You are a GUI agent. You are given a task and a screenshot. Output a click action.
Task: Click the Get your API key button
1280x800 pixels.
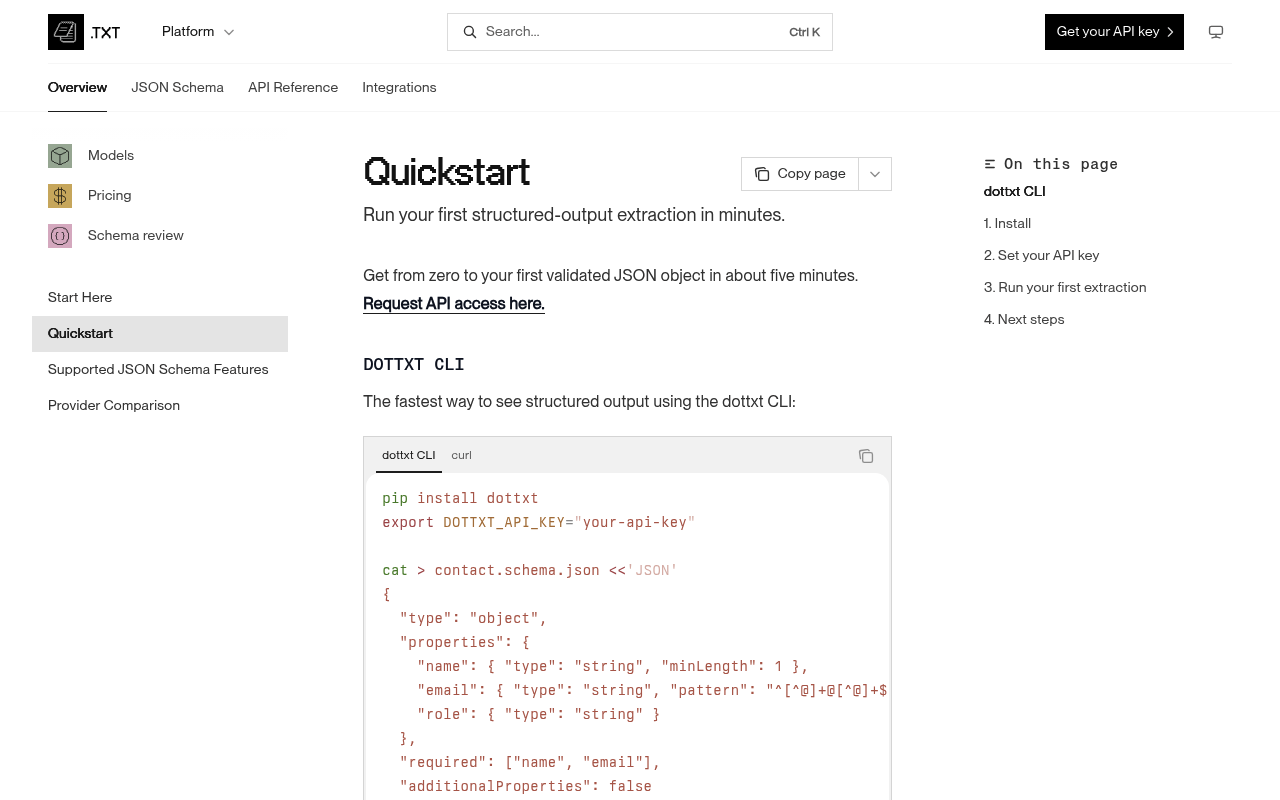pos(1114,32)
